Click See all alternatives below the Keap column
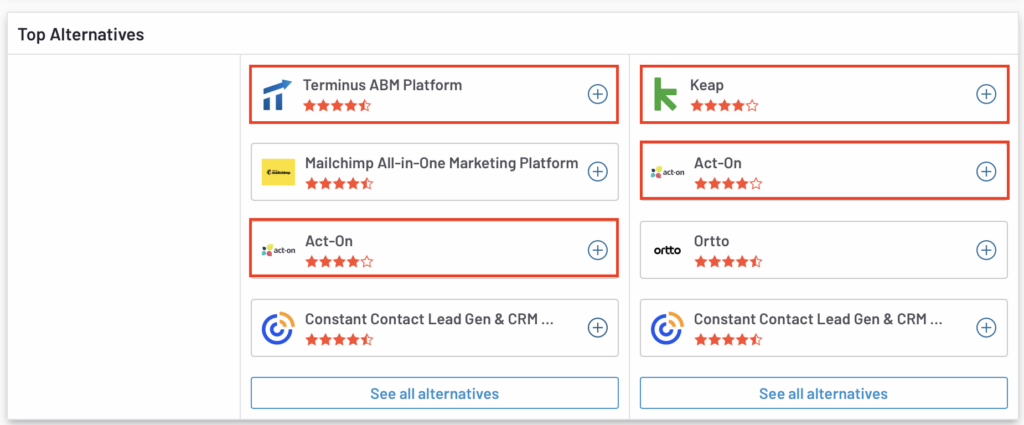 click(x=824, y=394)
